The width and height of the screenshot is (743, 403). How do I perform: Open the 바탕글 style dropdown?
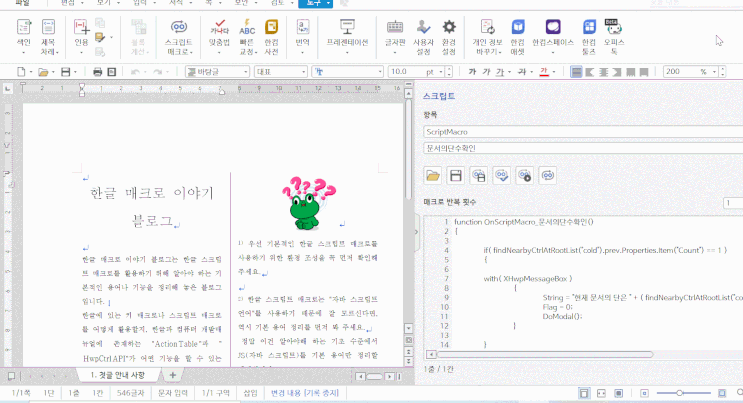point(246,72)
